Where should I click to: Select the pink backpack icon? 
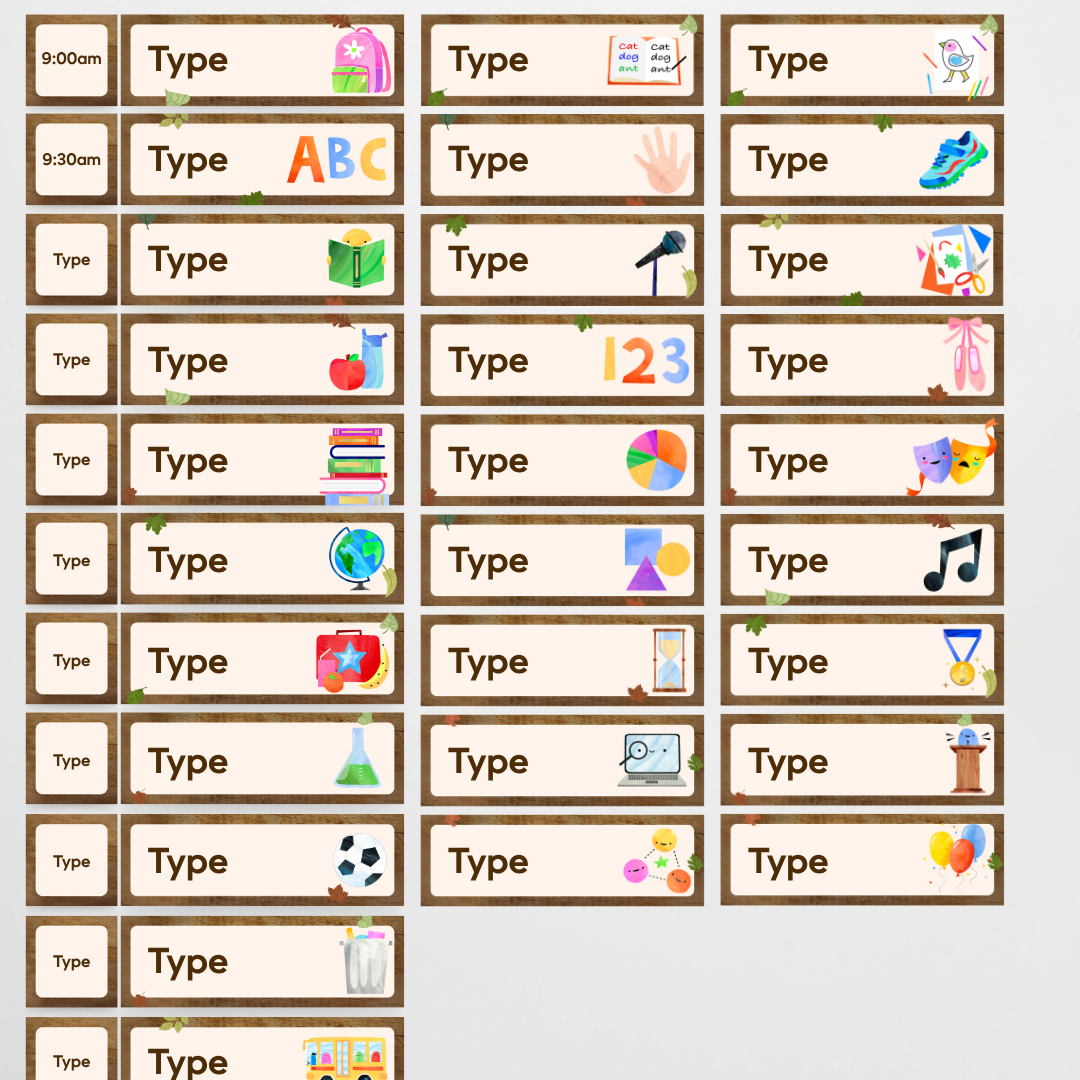pos(362,61)
